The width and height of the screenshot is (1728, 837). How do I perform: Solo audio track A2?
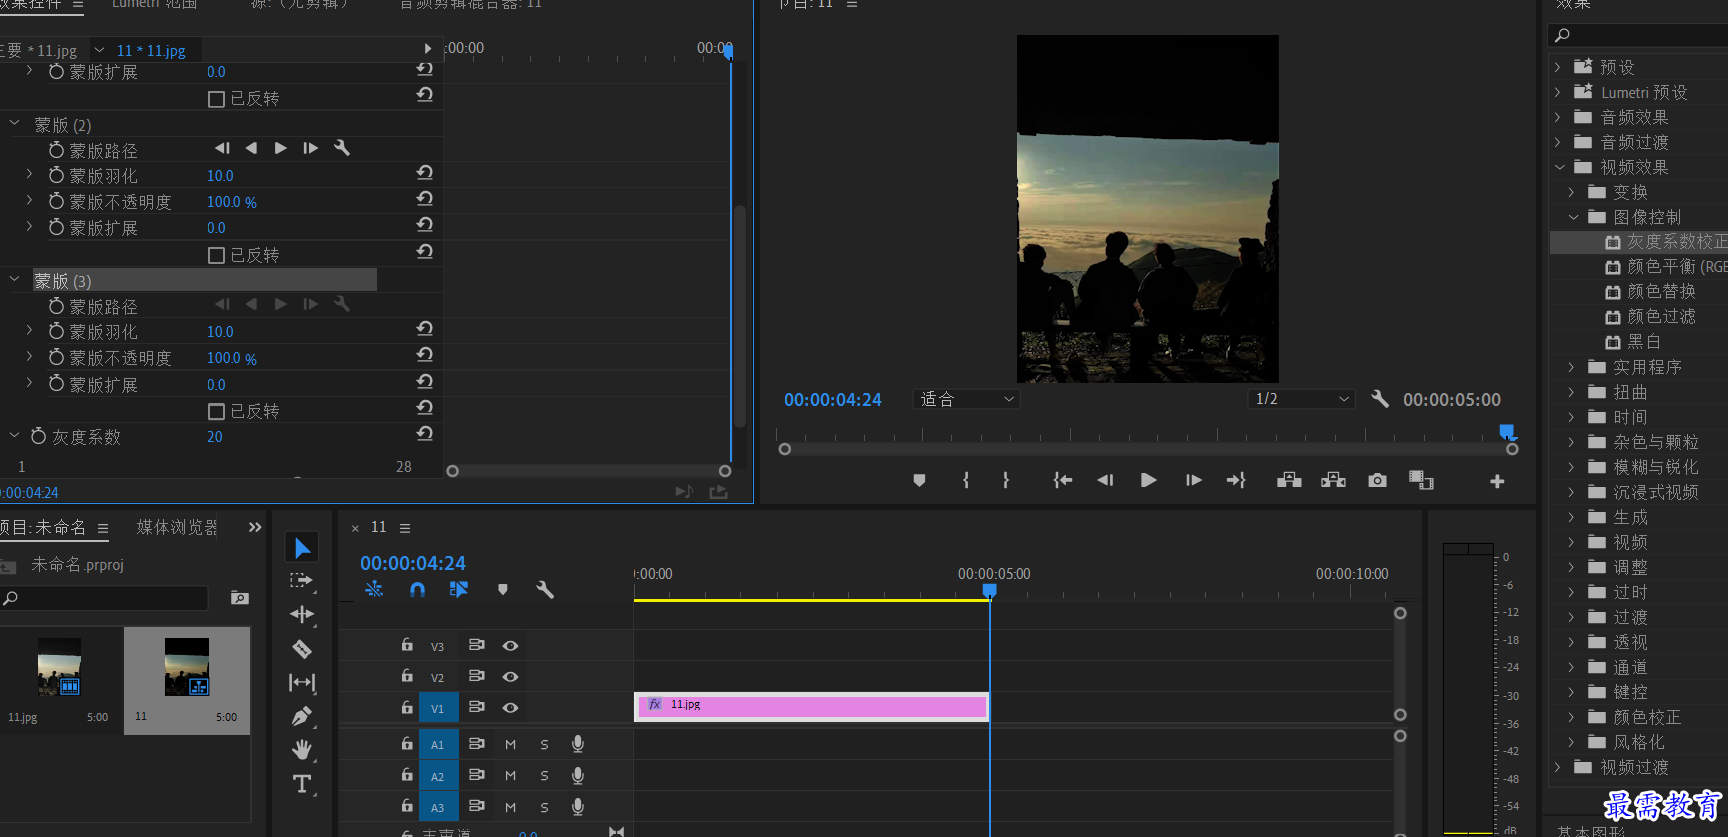point(544,776)
